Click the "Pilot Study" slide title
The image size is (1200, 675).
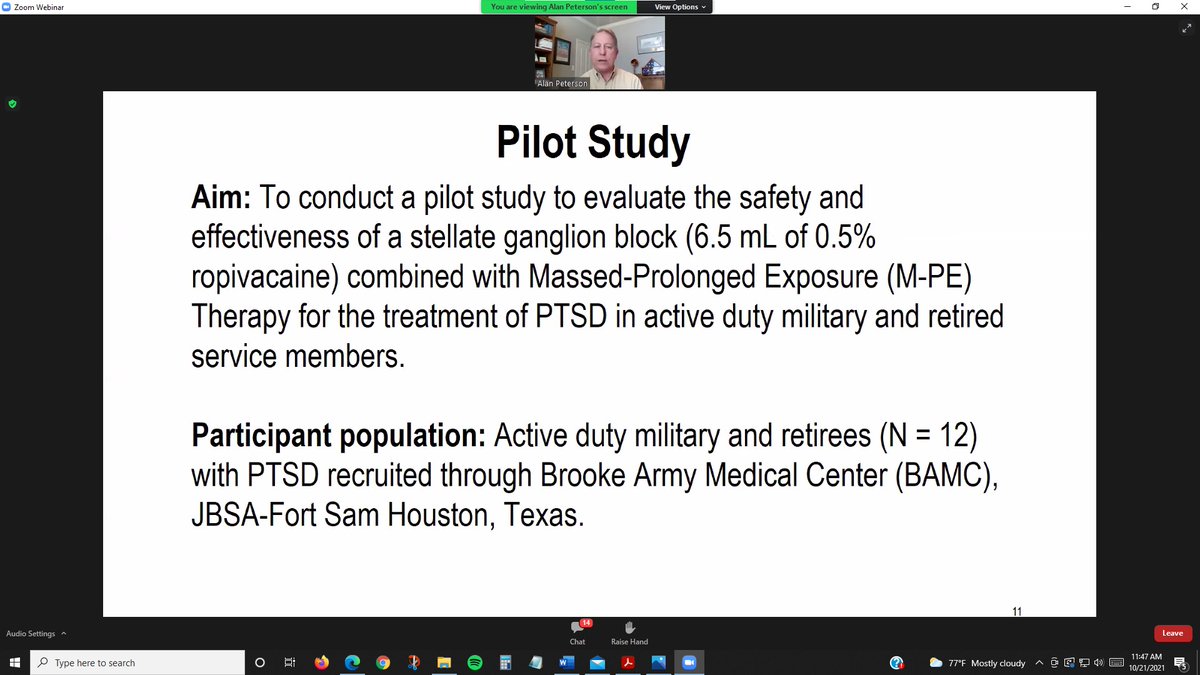pos(593,142)
